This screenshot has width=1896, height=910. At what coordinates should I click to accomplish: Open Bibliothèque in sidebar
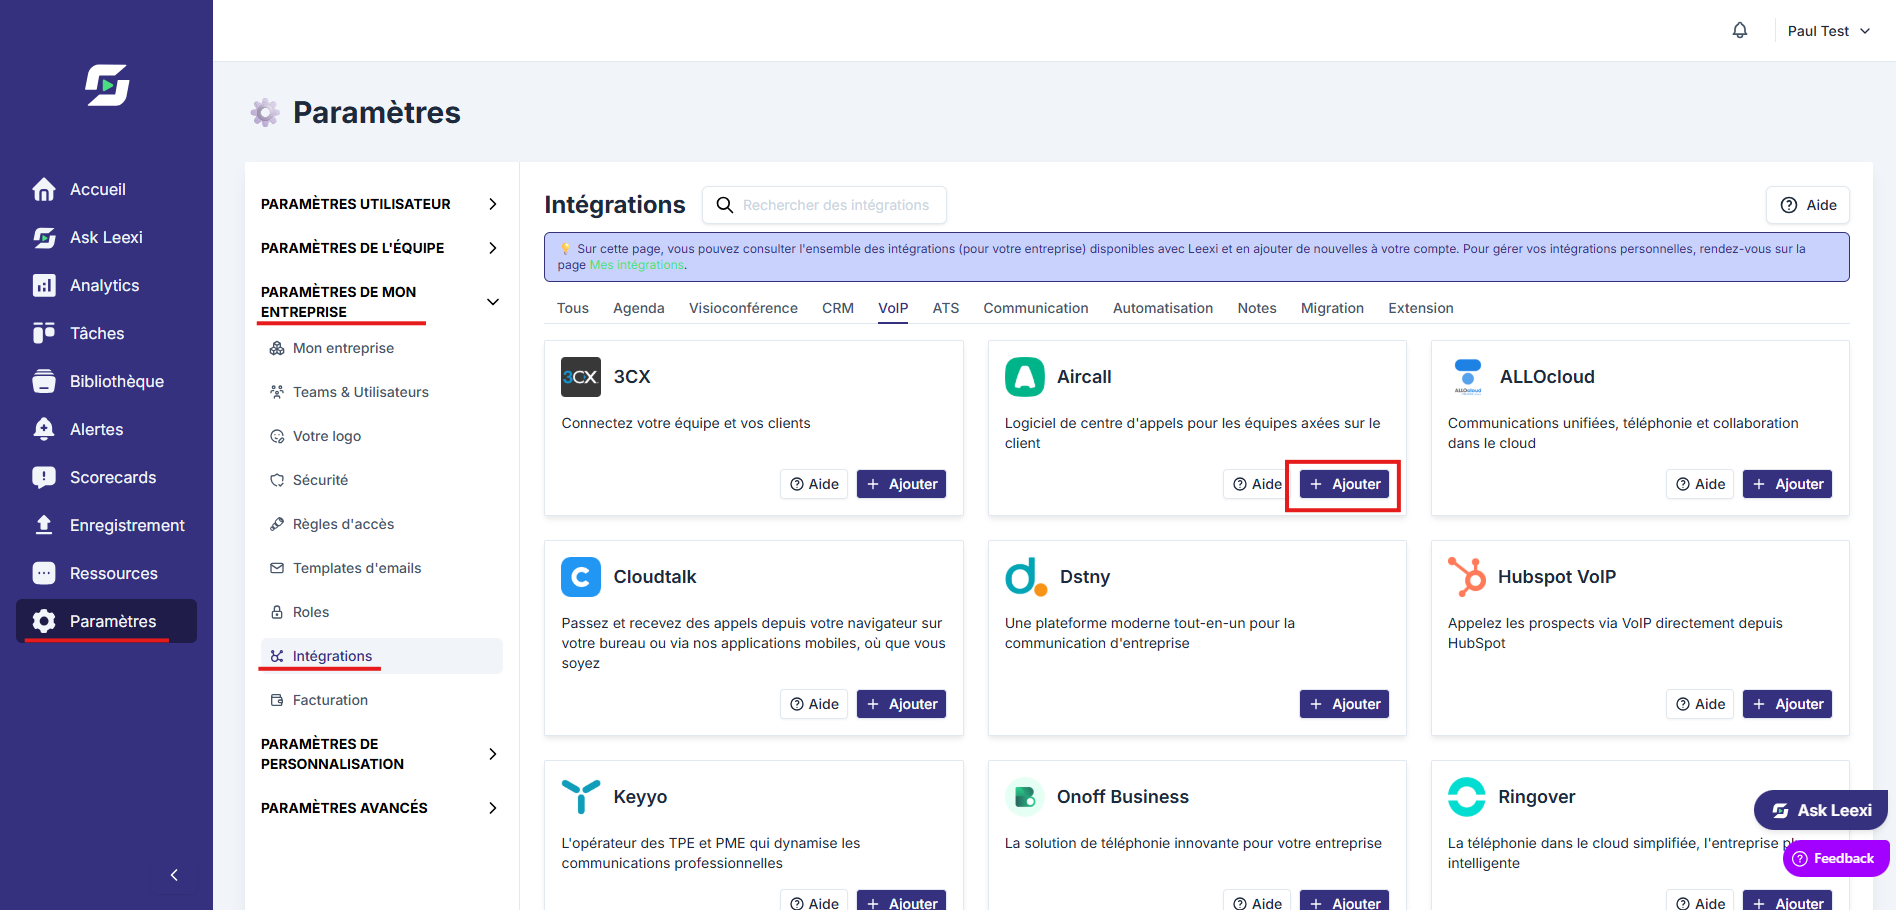click(x=106, y=381)
